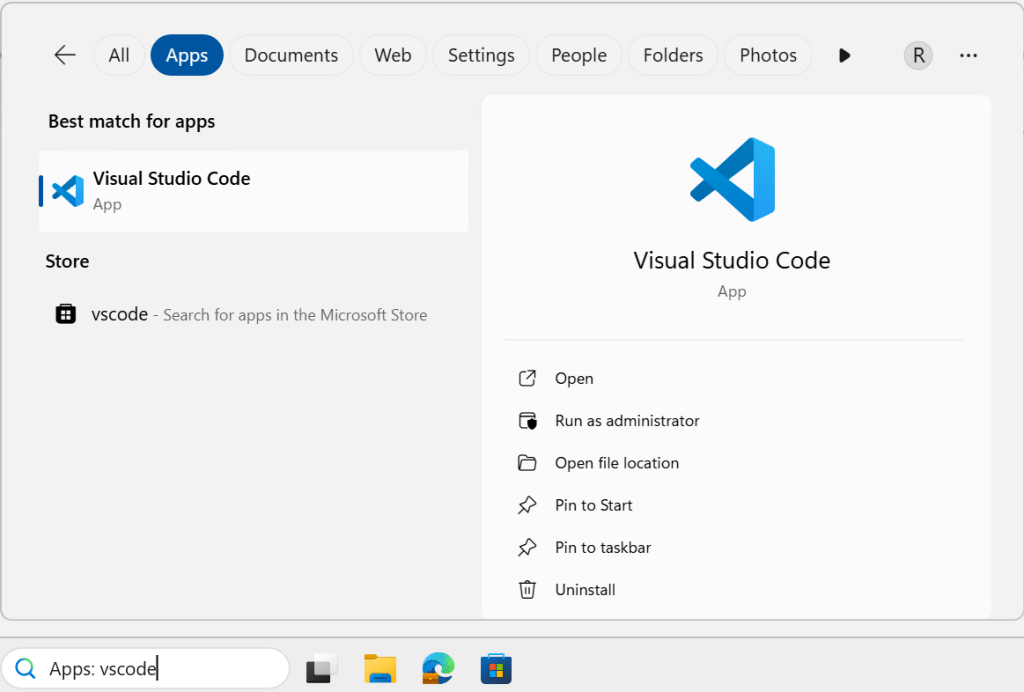Screen dimensions: 1024x692
Task: Expand more filters with the play arrow
Action: [844, 55]
